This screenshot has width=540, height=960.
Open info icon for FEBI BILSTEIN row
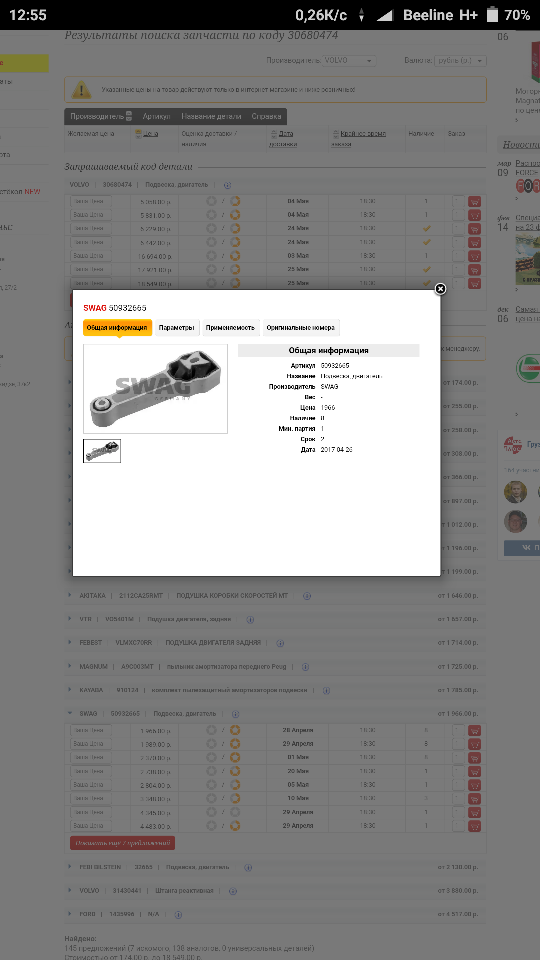(x=248, y=868)
